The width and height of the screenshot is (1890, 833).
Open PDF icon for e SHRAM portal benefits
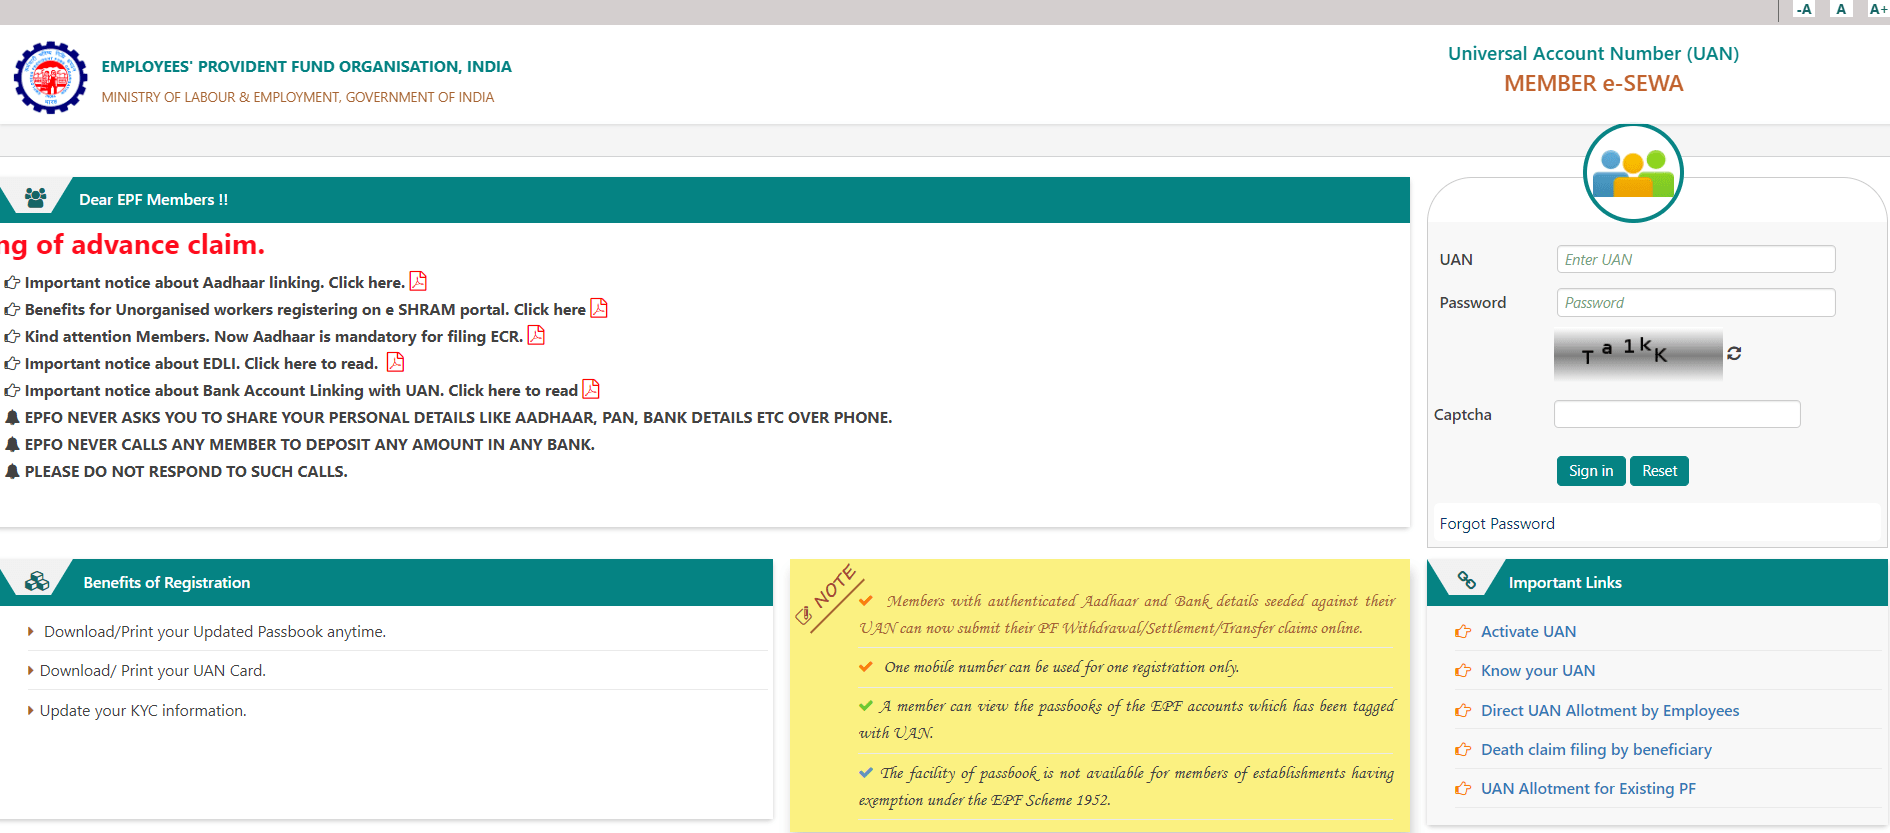[599, 308]
